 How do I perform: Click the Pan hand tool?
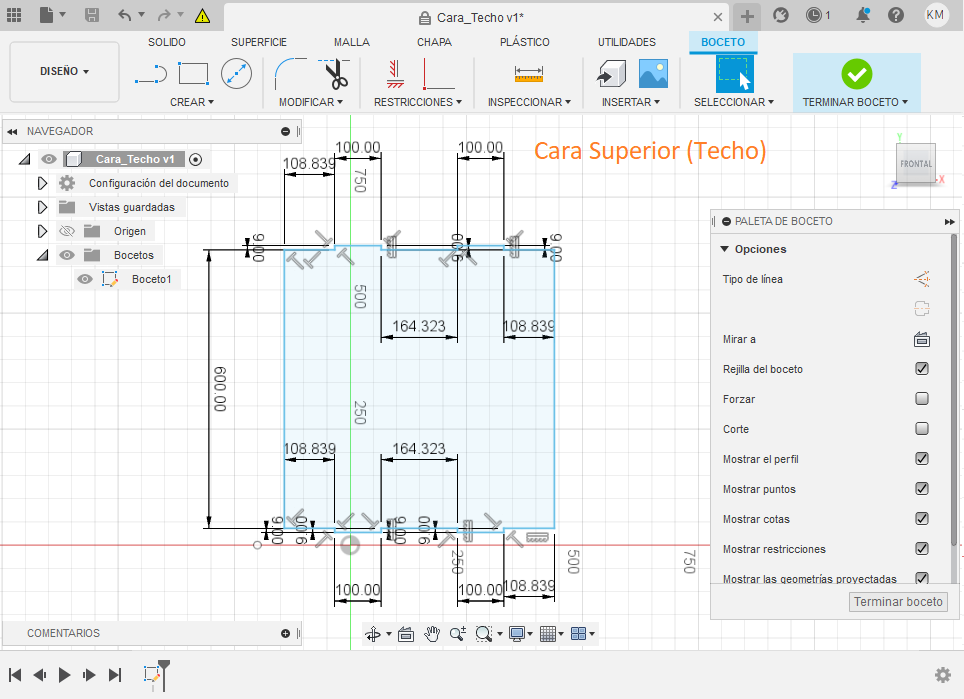coord(432,633)
